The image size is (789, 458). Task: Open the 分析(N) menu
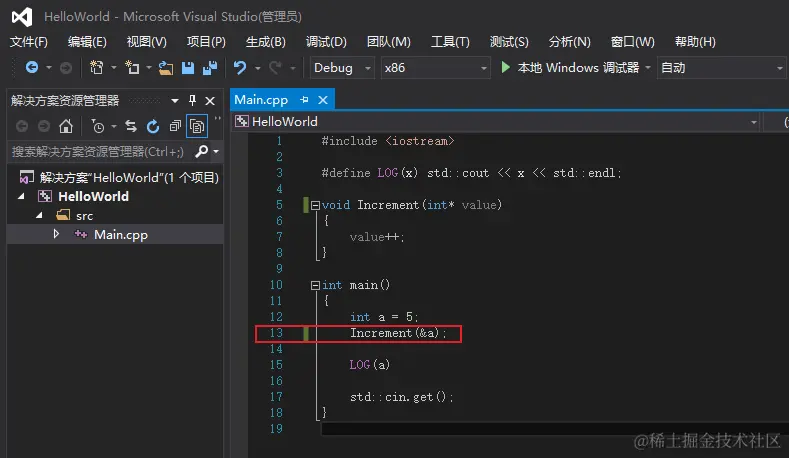pos(570,42)
